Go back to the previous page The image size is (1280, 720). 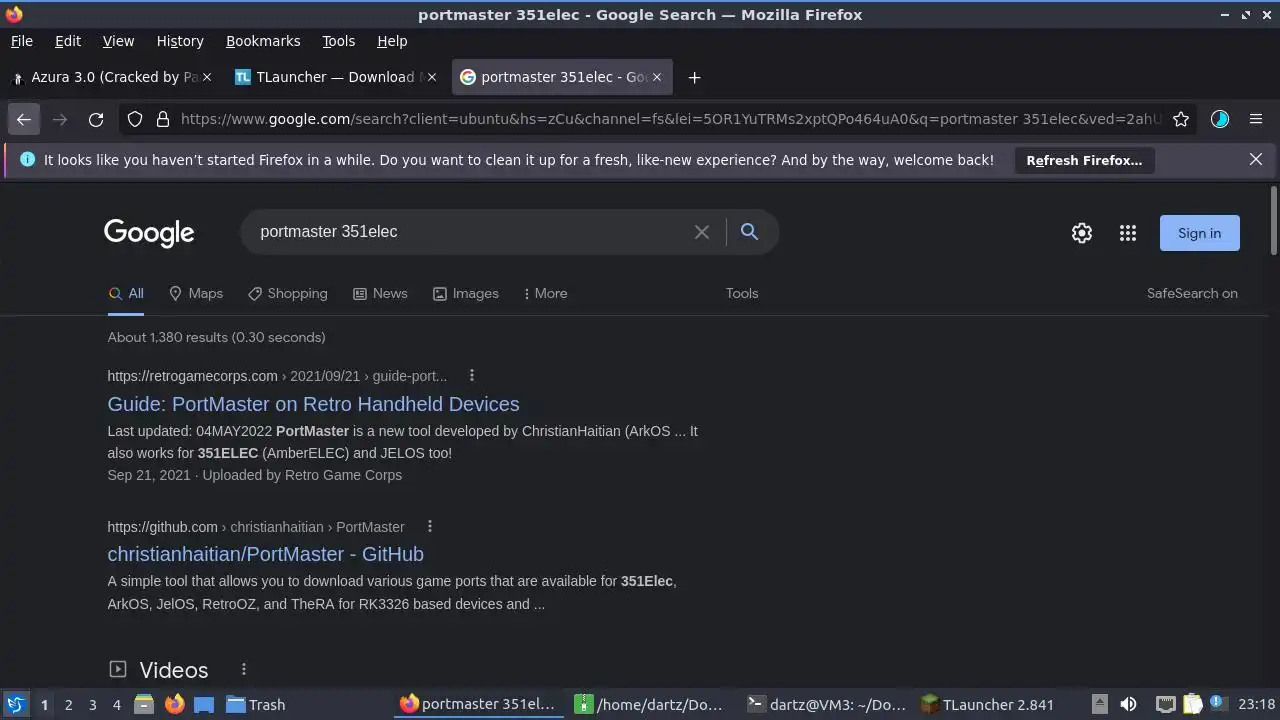tap(23, 119)
